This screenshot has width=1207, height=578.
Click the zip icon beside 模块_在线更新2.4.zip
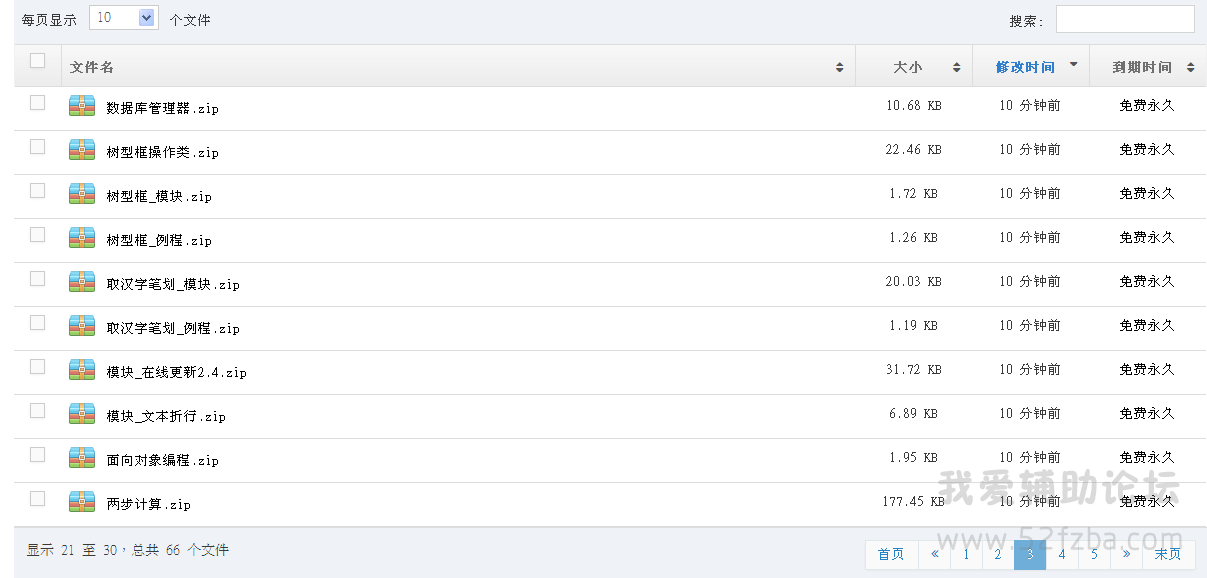tap(82, 370)
